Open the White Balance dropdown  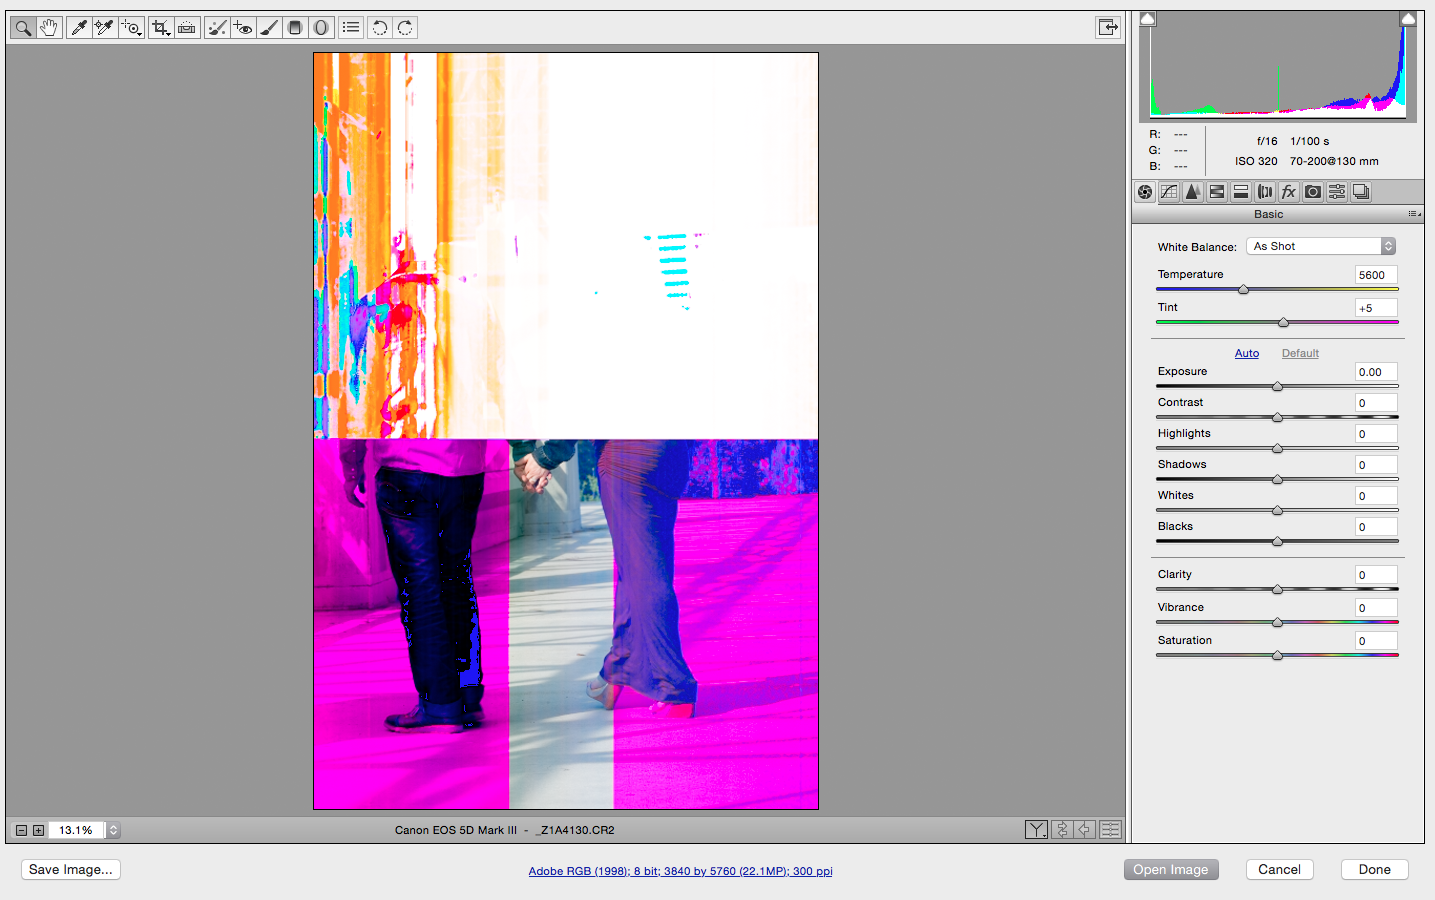click(x=1320, y=245)
